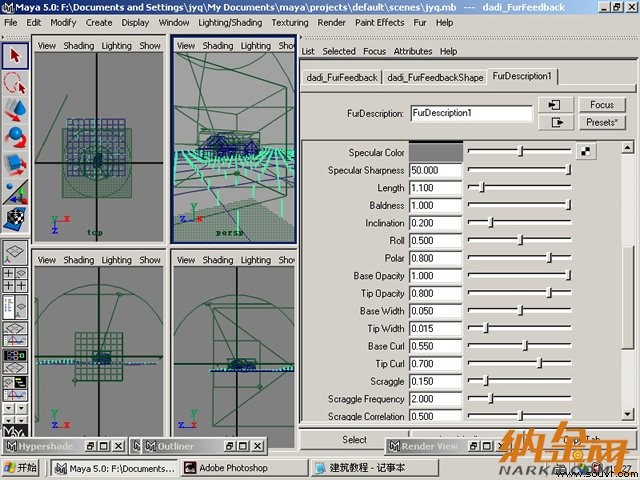Click the Focus button

pos(602,105)
